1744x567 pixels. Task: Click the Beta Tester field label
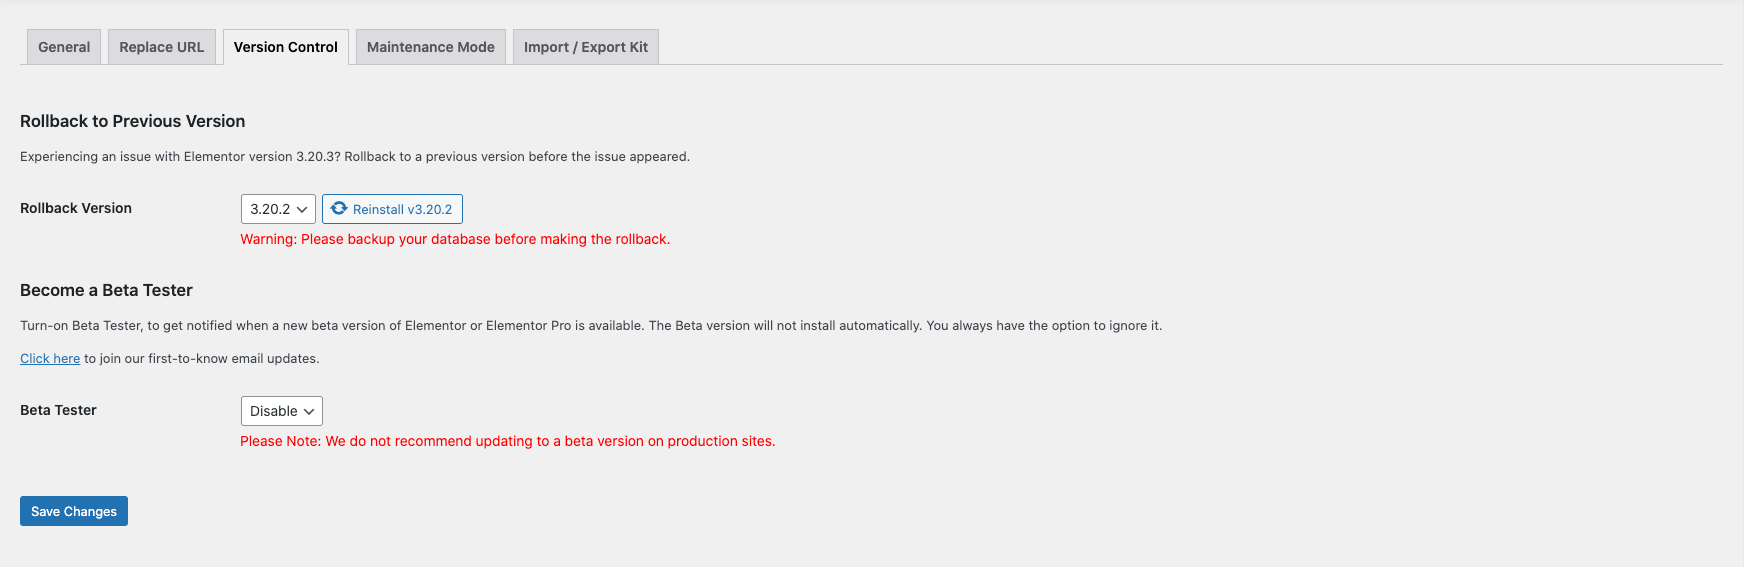click(x=58, y=410)
